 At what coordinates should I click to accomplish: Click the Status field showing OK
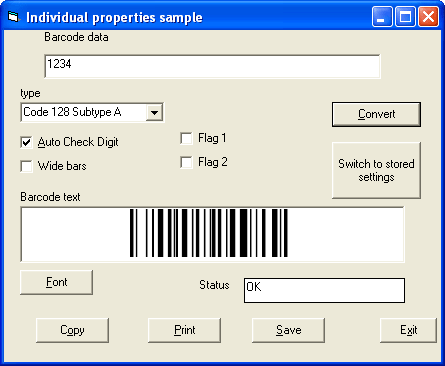(324, 290)
